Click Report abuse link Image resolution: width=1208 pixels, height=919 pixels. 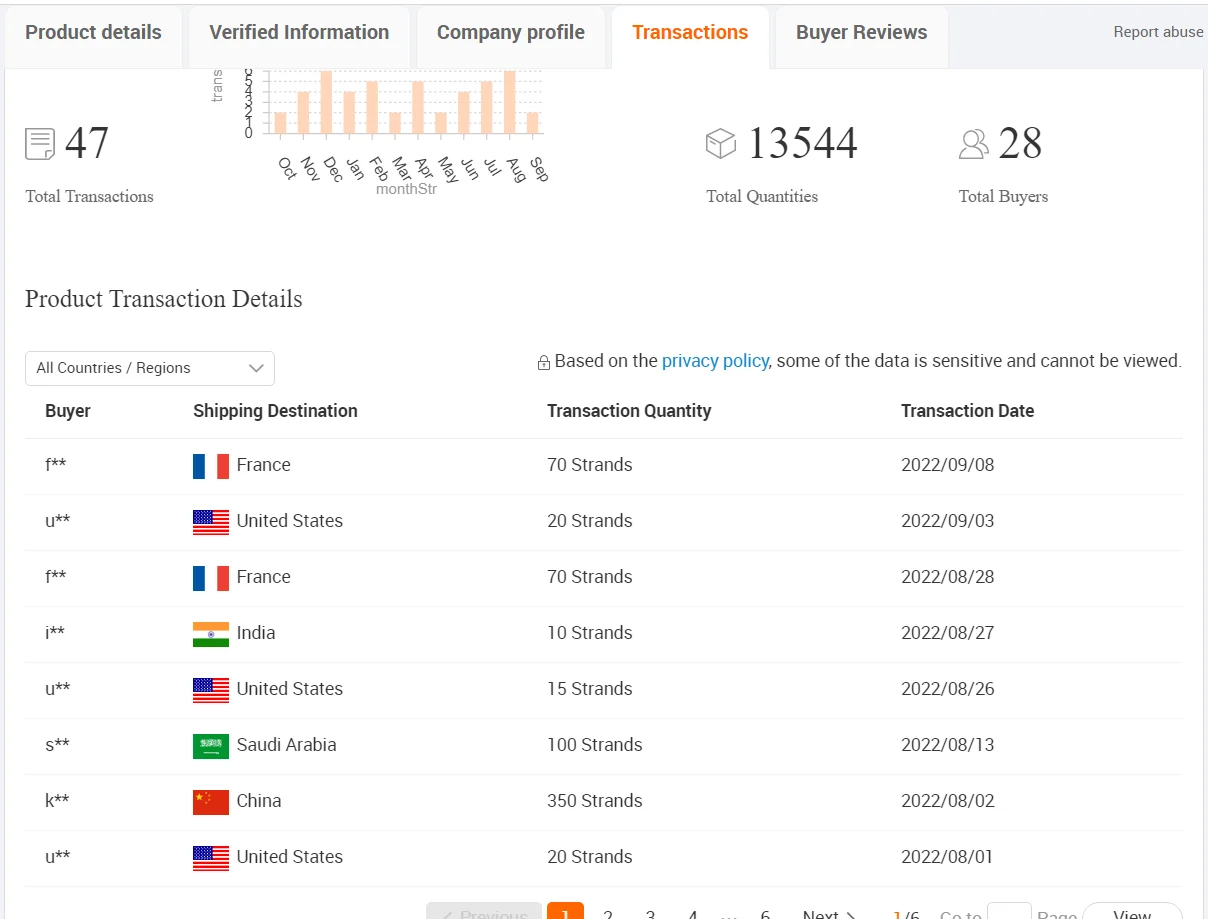coord(1158,32)
